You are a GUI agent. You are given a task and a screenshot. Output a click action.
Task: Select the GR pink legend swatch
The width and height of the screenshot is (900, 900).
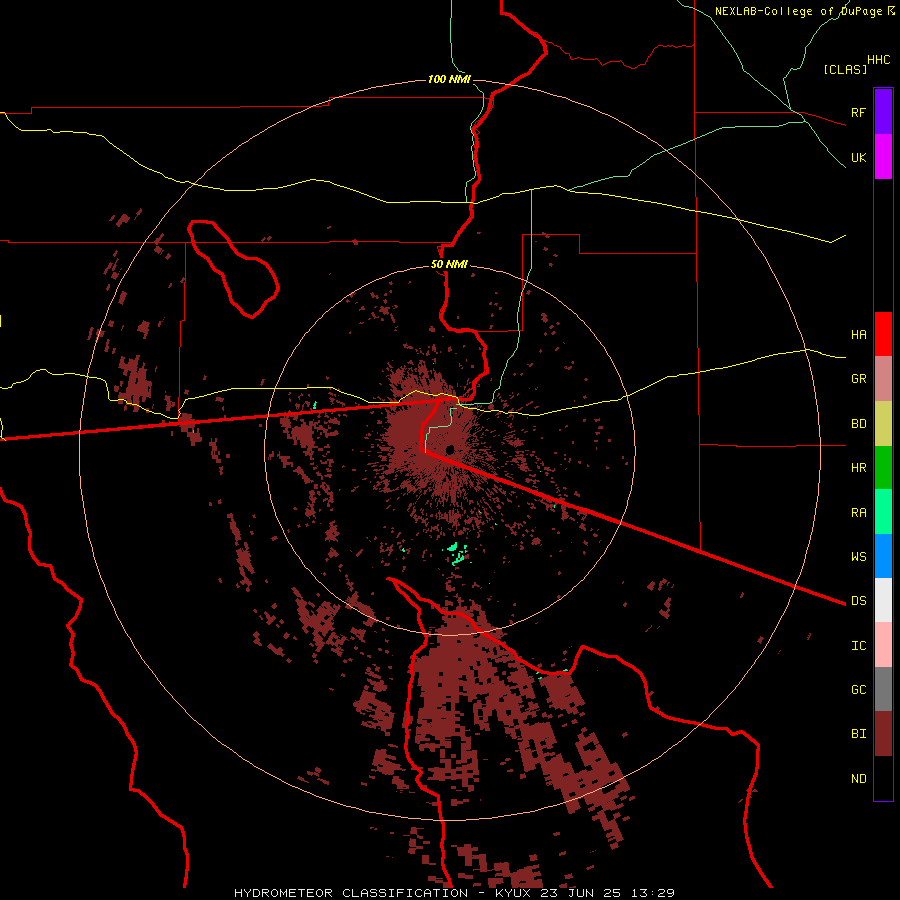tap(883, 379)
